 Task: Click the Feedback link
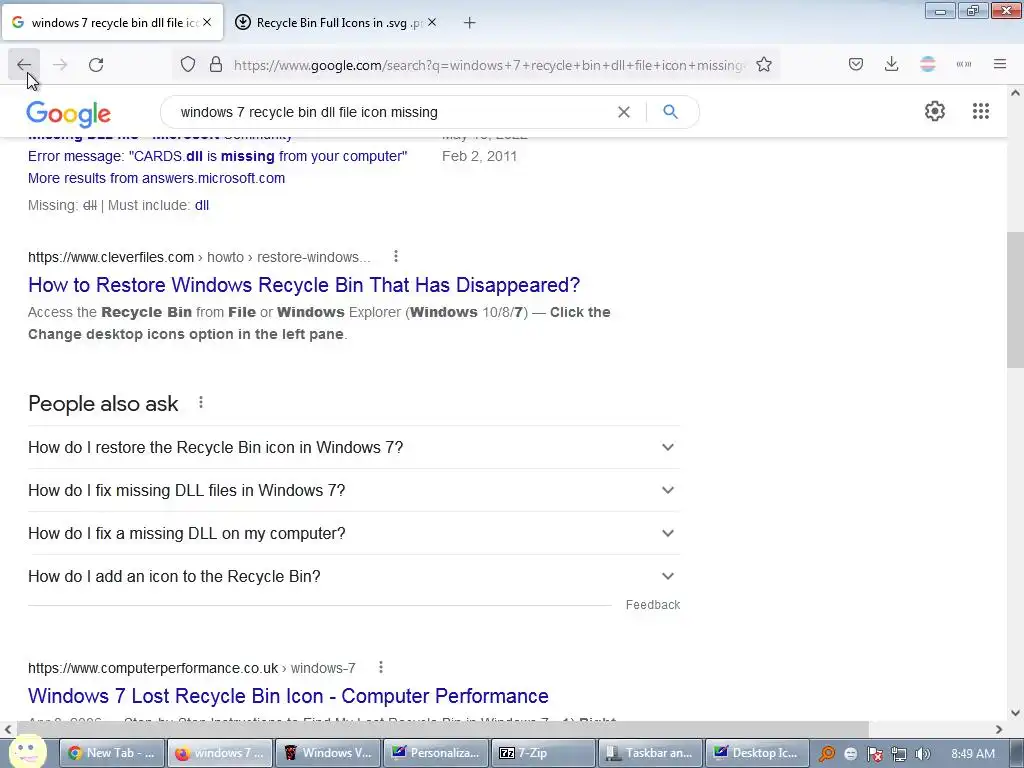pos(652,605)
